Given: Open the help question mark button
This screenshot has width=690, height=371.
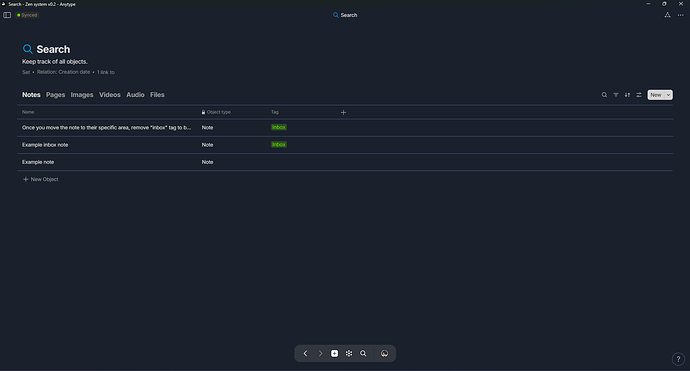Looking at the screenshot, I should (x=678, y=359).
